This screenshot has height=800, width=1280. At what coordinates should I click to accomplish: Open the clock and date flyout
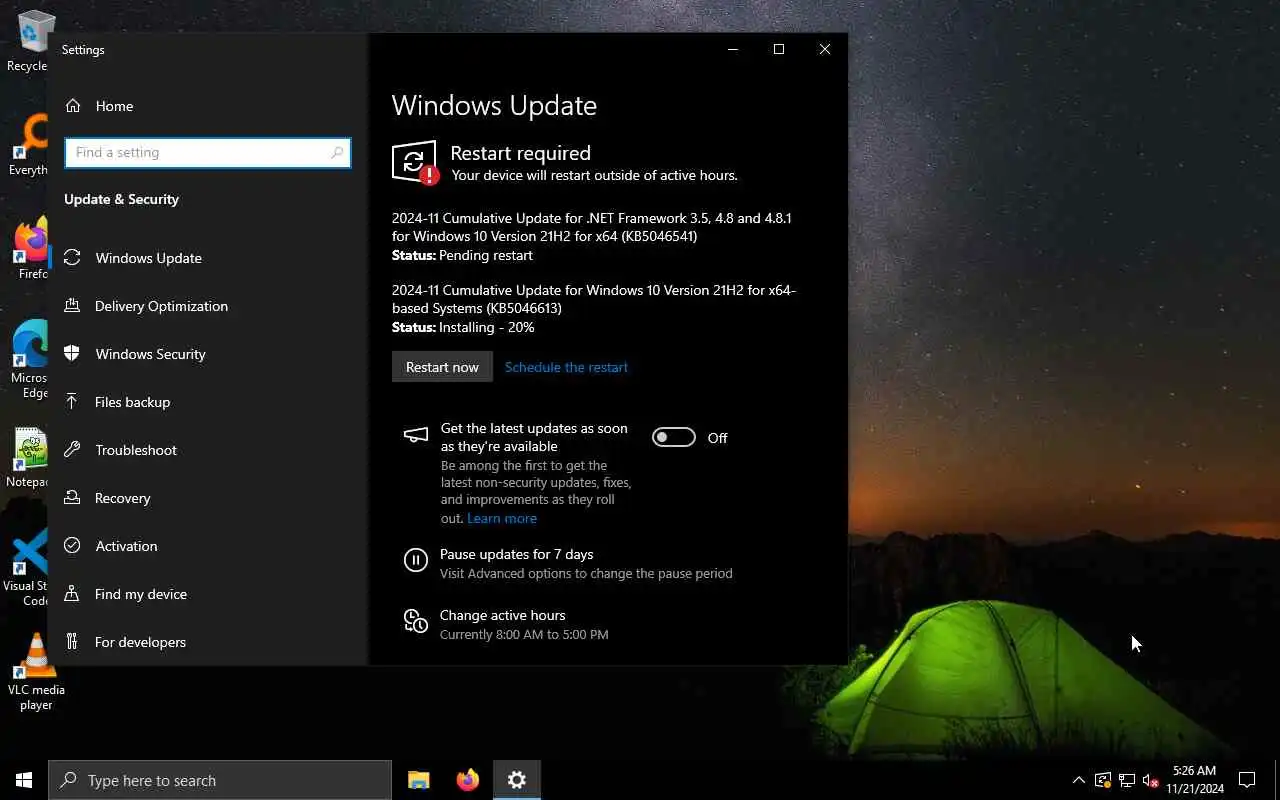[1195, 780]
